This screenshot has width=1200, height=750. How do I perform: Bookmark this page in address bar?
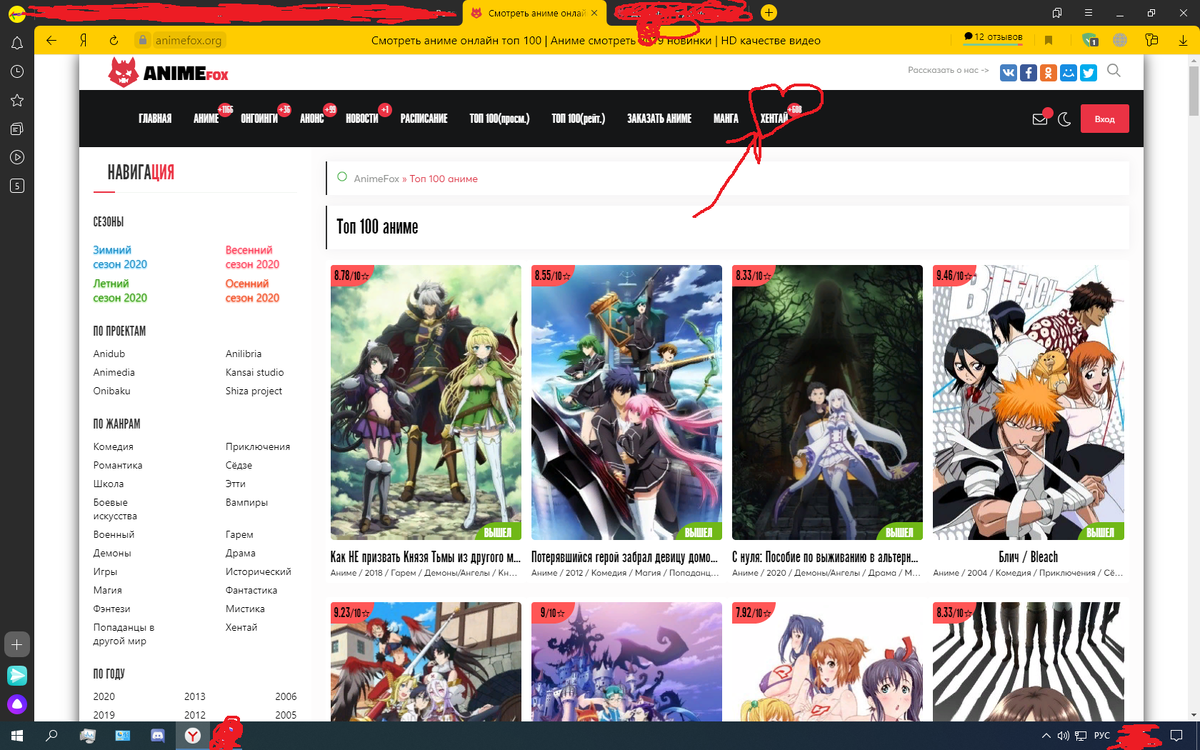(1048, 40)
